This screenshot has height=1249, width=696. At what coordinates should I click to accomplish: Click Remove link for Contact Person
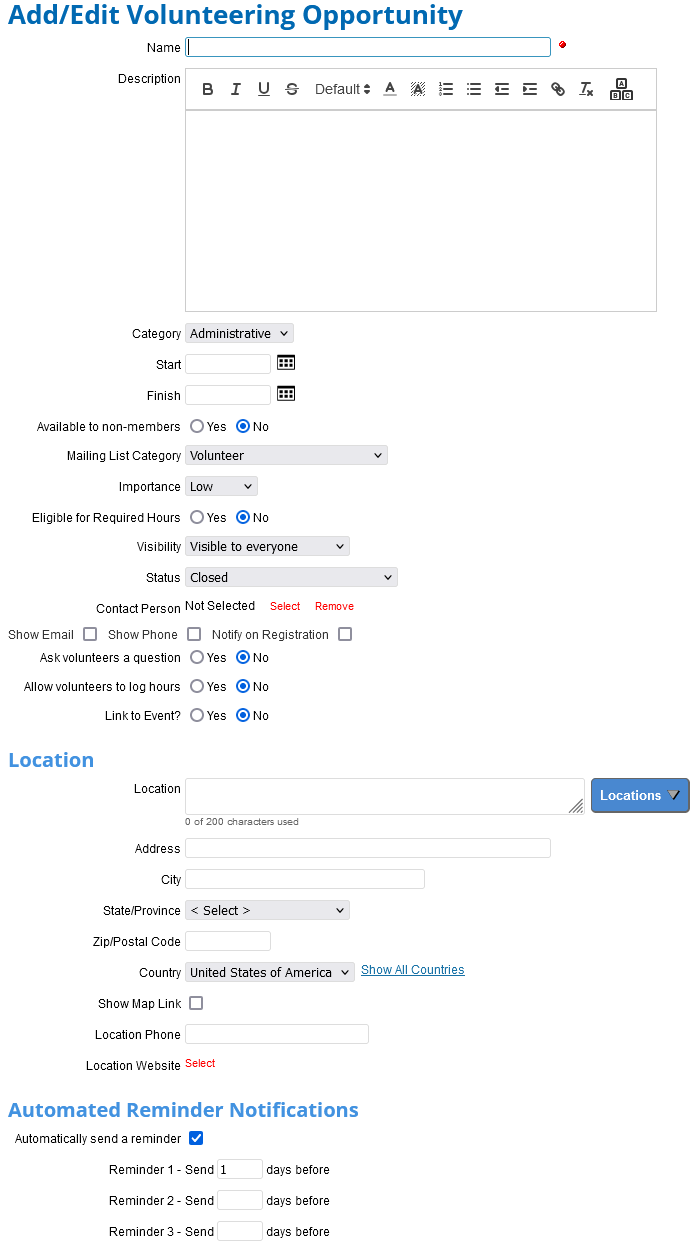[334, 606]
